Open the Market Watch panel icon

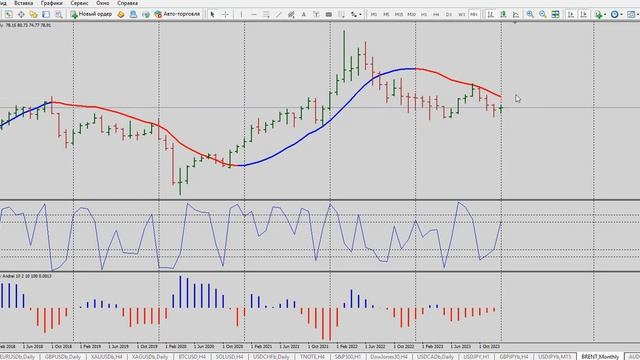[x=8, y=14]
